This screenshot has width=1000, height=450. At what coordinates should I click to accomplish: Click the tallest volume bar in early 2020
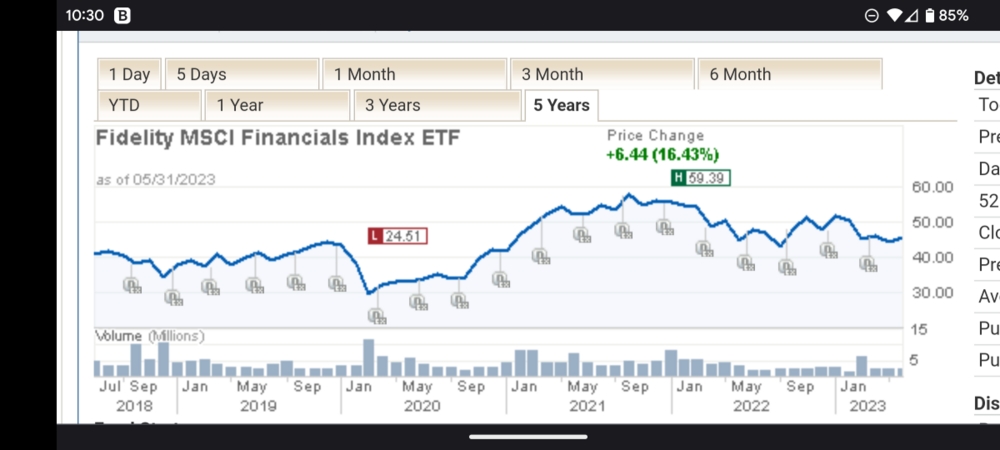click(368, 357)
